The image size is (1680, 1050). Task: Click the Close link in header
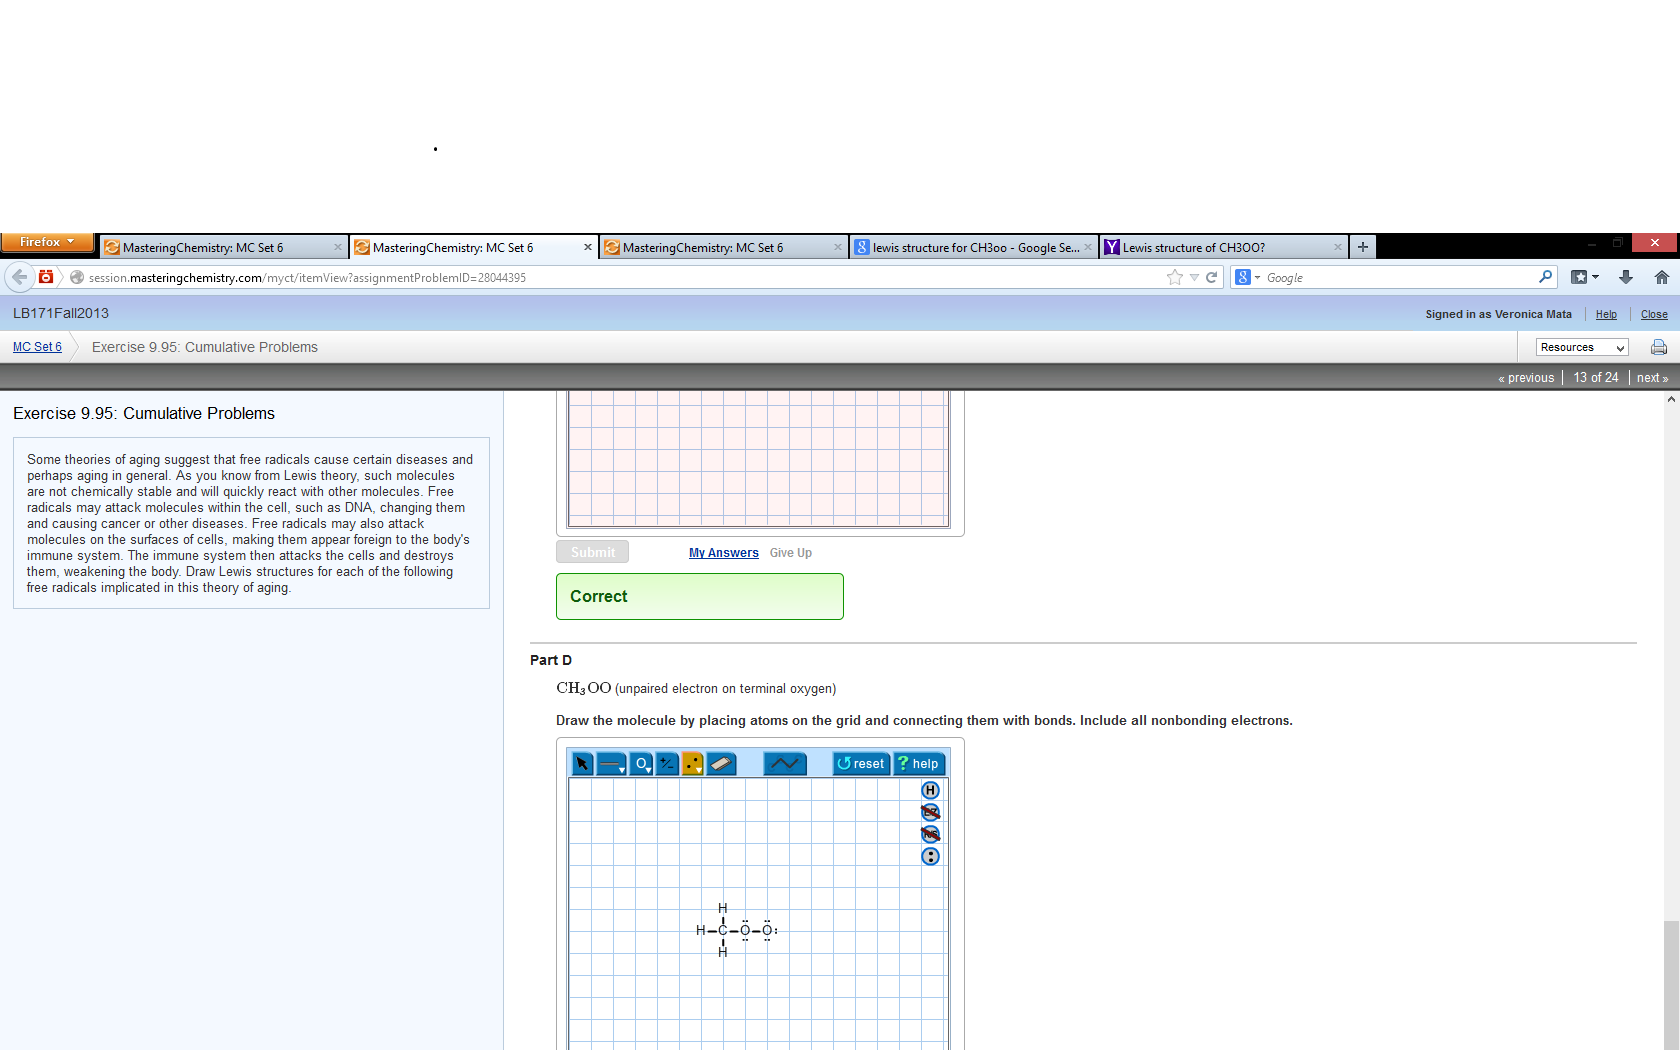[1654, 314]
